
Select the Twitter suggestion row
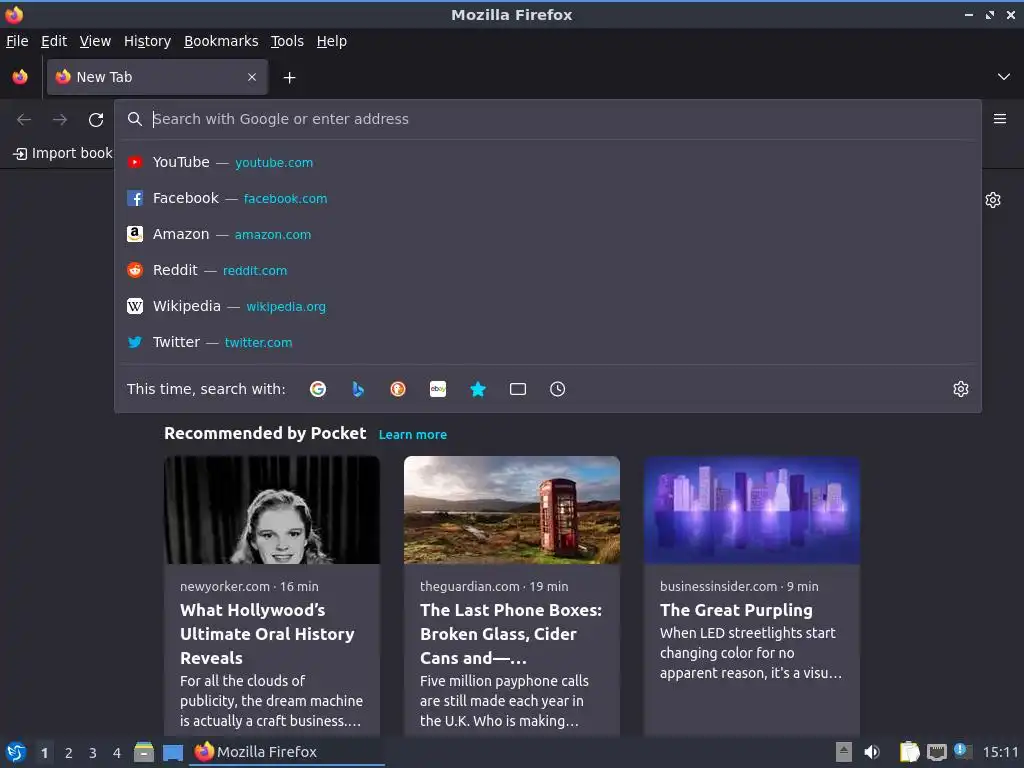(x=548, y=342)
